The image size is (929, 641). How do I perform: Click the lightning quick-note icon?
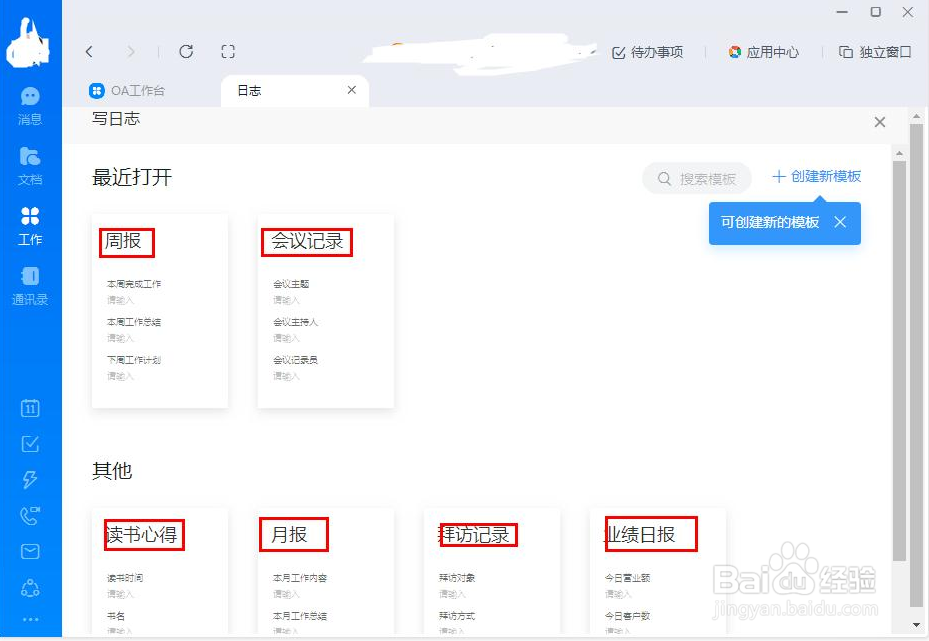(29, 478)
